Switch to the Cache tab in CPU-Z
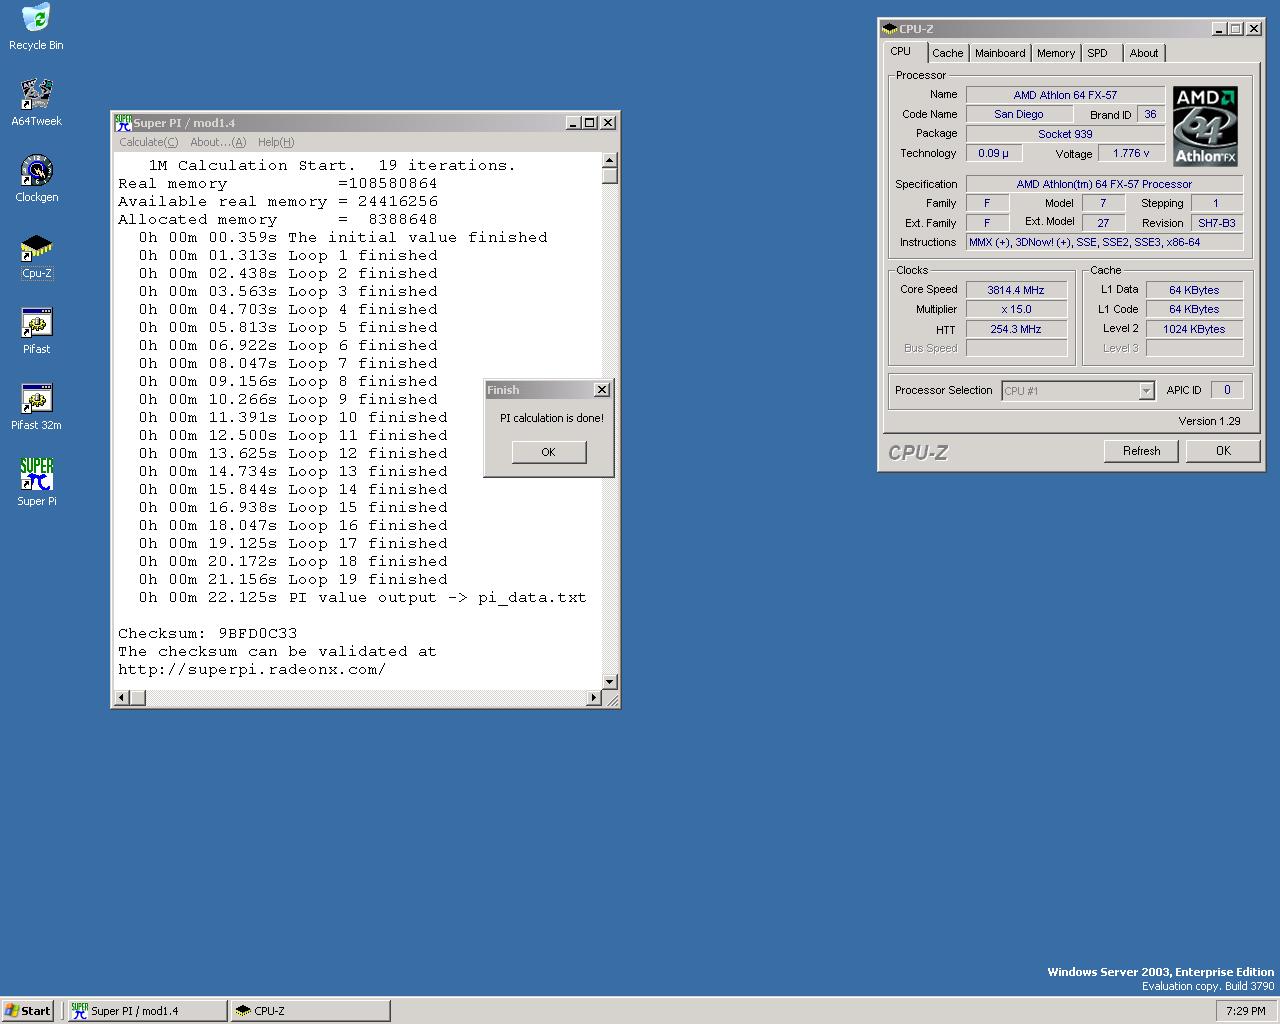Image resolution: width=1280 pixels, height=1024 pixels. tap(948, 53)
